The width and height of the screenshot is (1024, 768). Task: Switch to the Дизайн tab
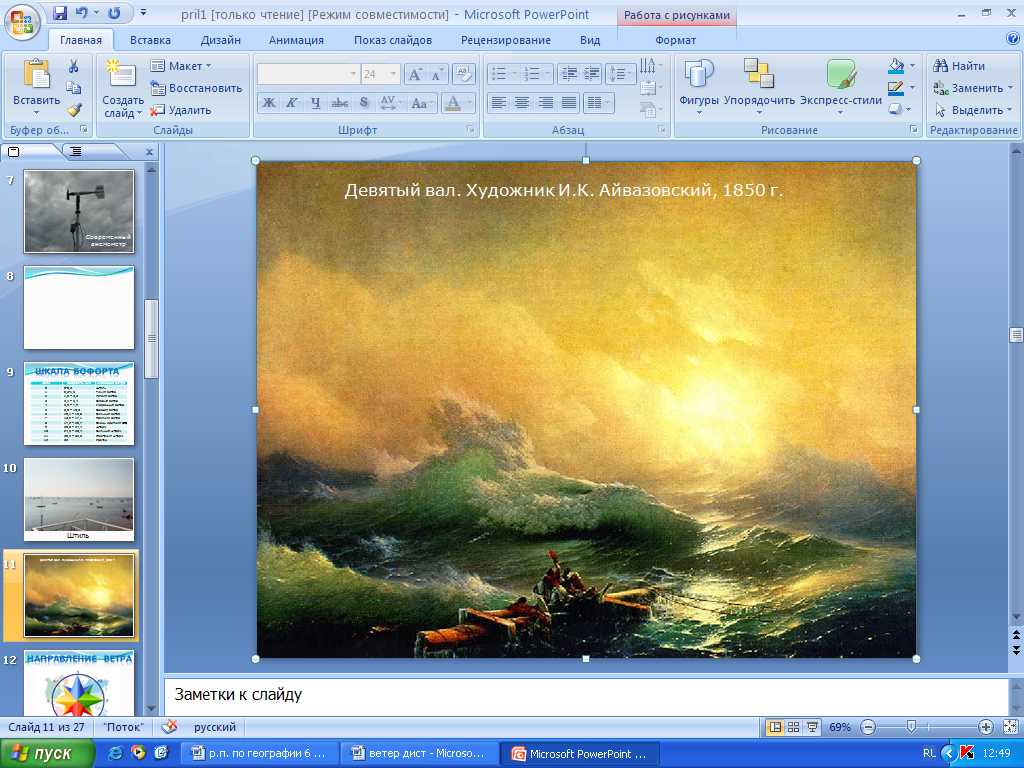(221, 40)
